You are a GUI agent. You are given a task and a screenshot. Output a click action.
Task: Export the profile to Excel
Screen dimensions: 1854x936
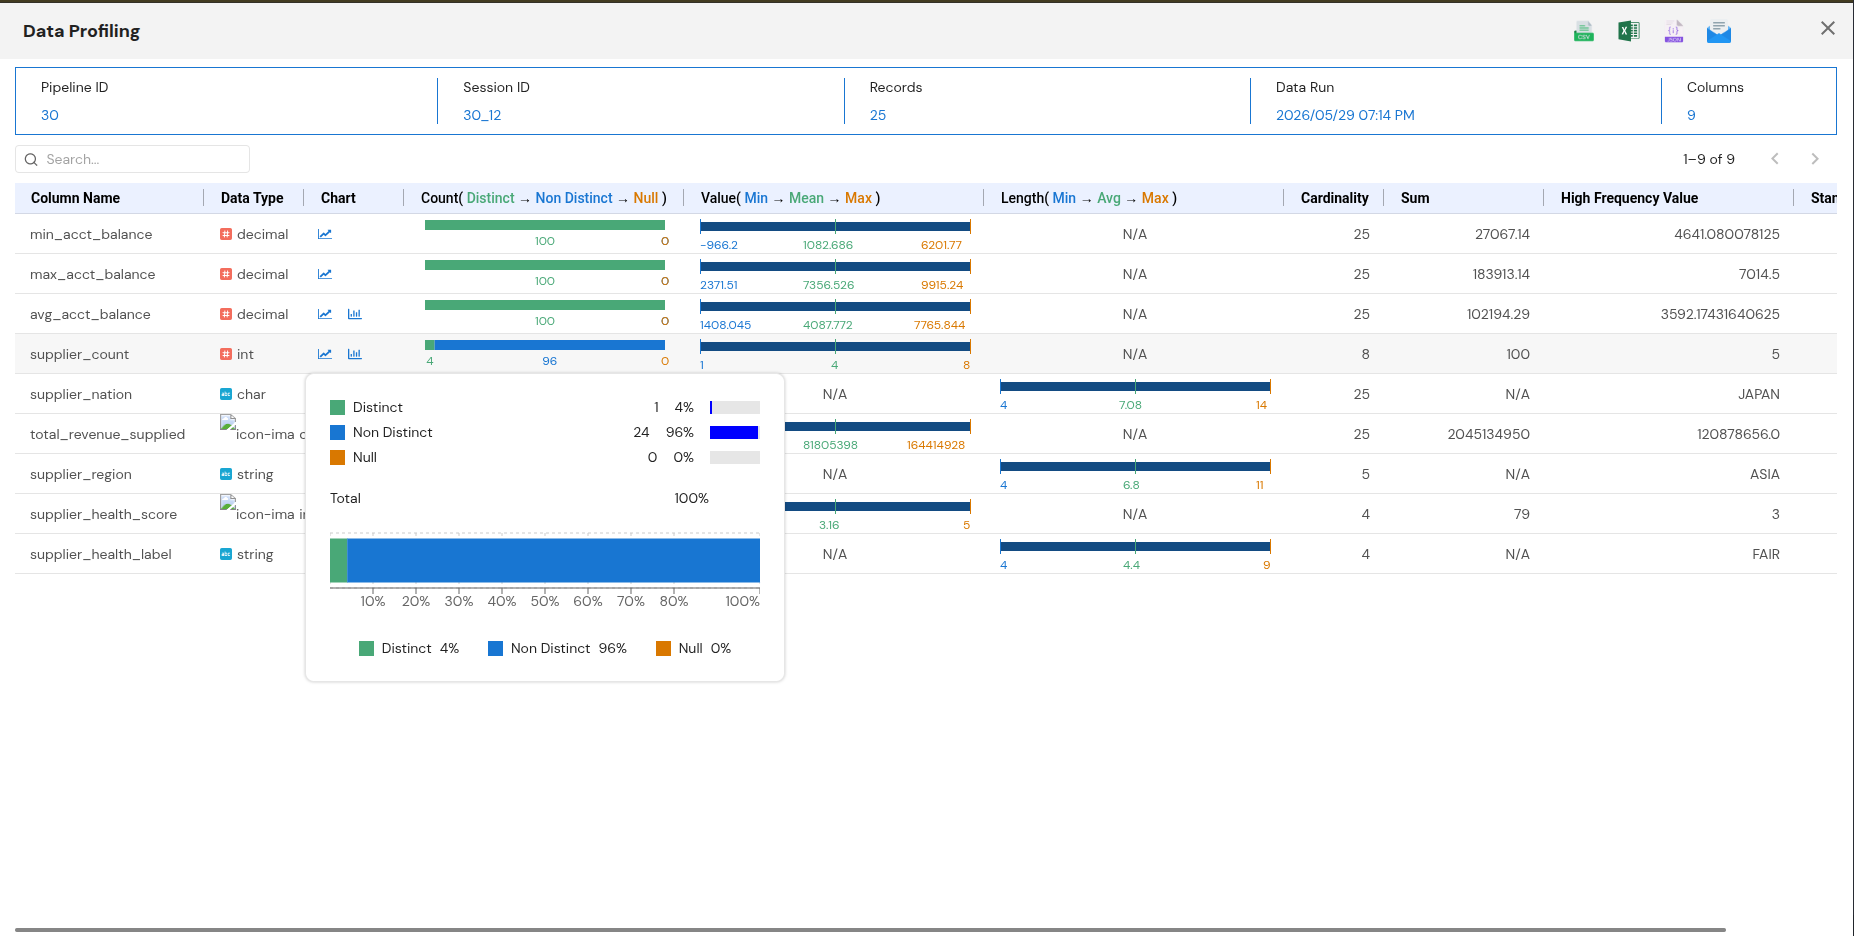point(1628,31)
